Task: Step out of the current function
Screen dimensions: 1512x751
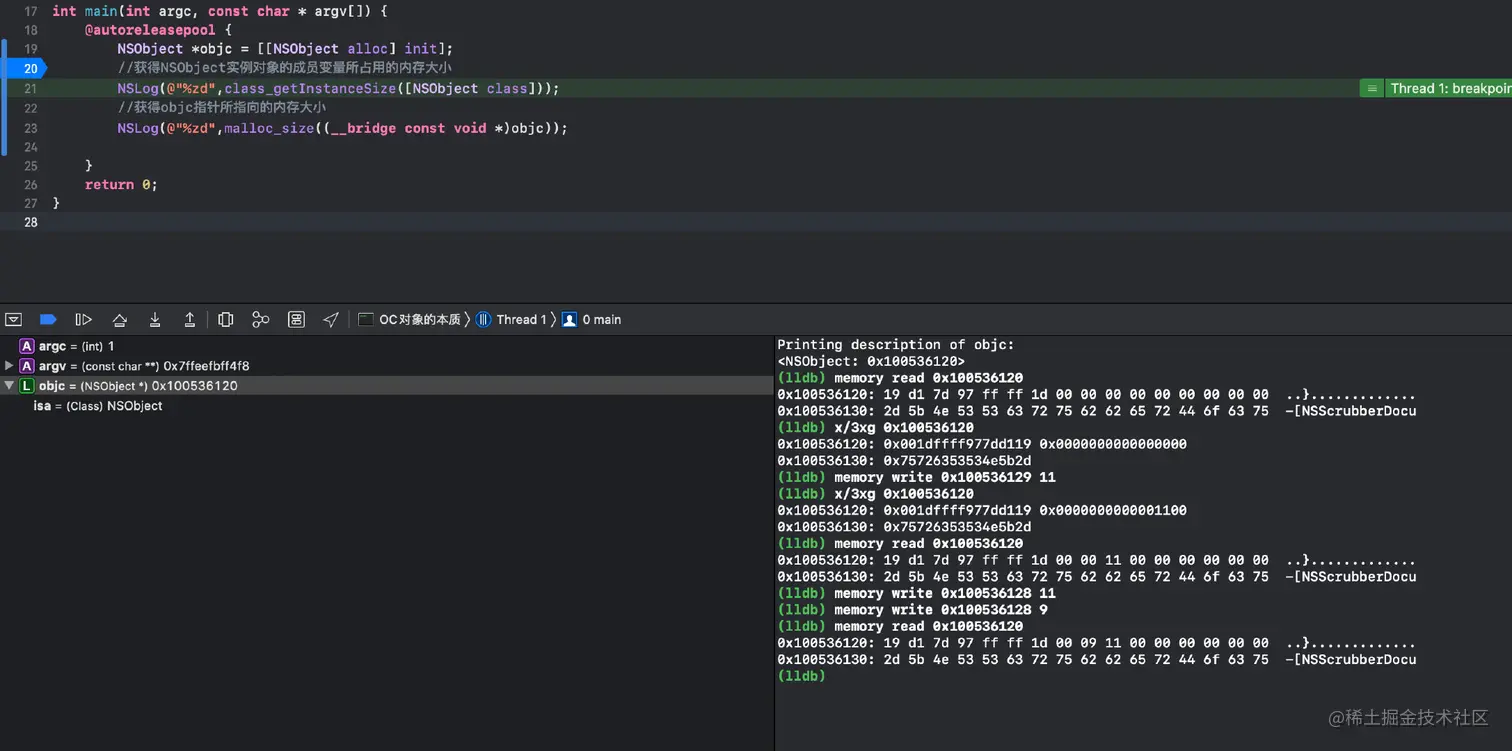Action: pyautogui.click(x=189, y=320)
